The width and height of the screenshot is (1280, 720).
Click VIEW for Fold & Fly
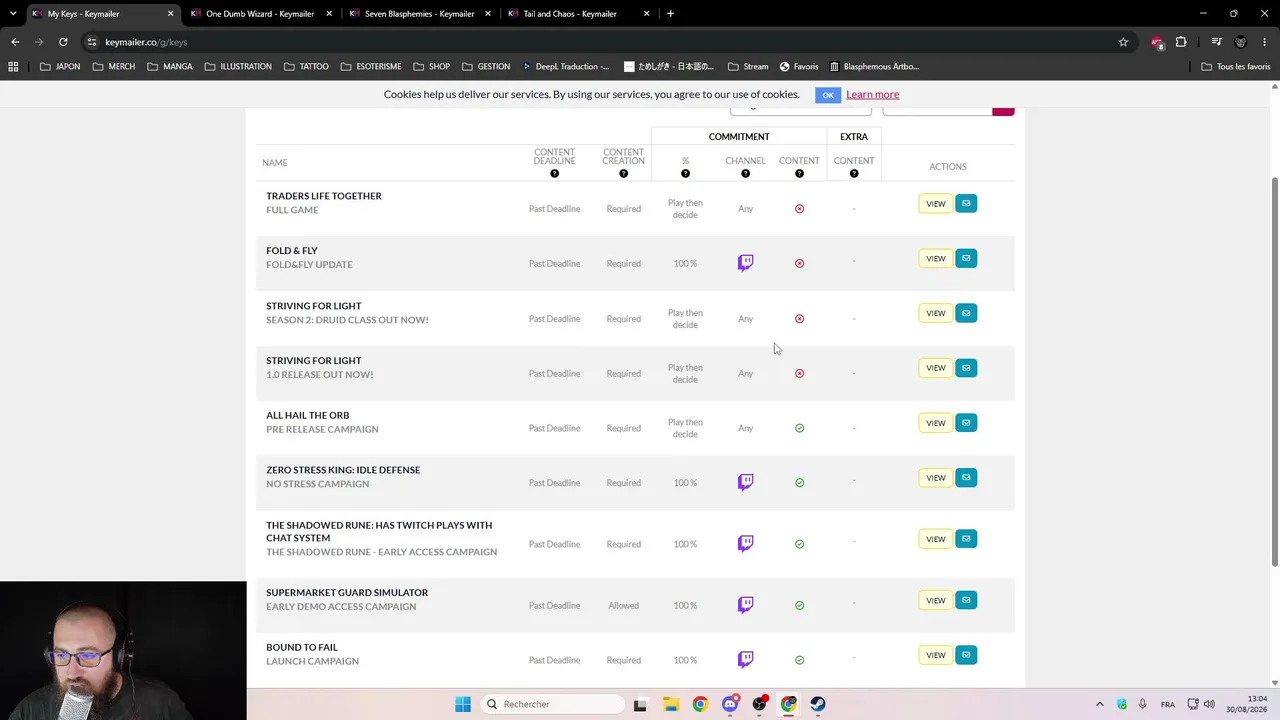[935, 258]
